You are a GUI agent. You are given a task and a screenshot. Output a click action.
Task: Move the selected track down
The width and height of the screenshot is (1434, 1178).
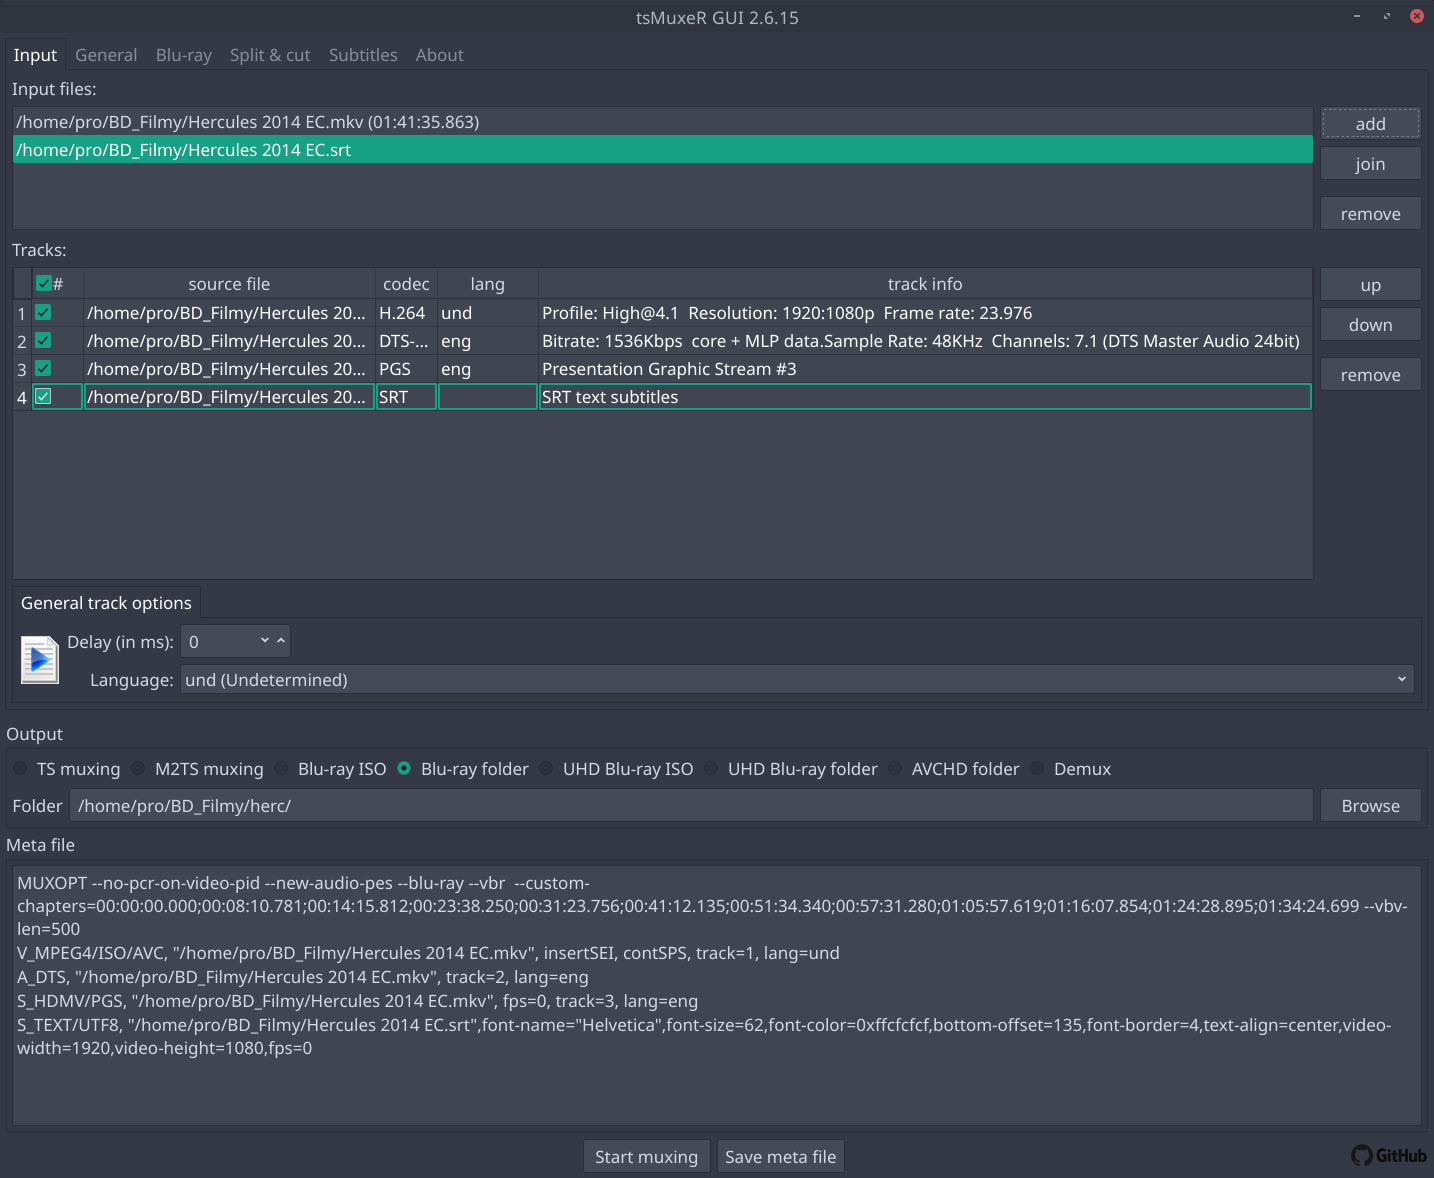(1370, 324)
